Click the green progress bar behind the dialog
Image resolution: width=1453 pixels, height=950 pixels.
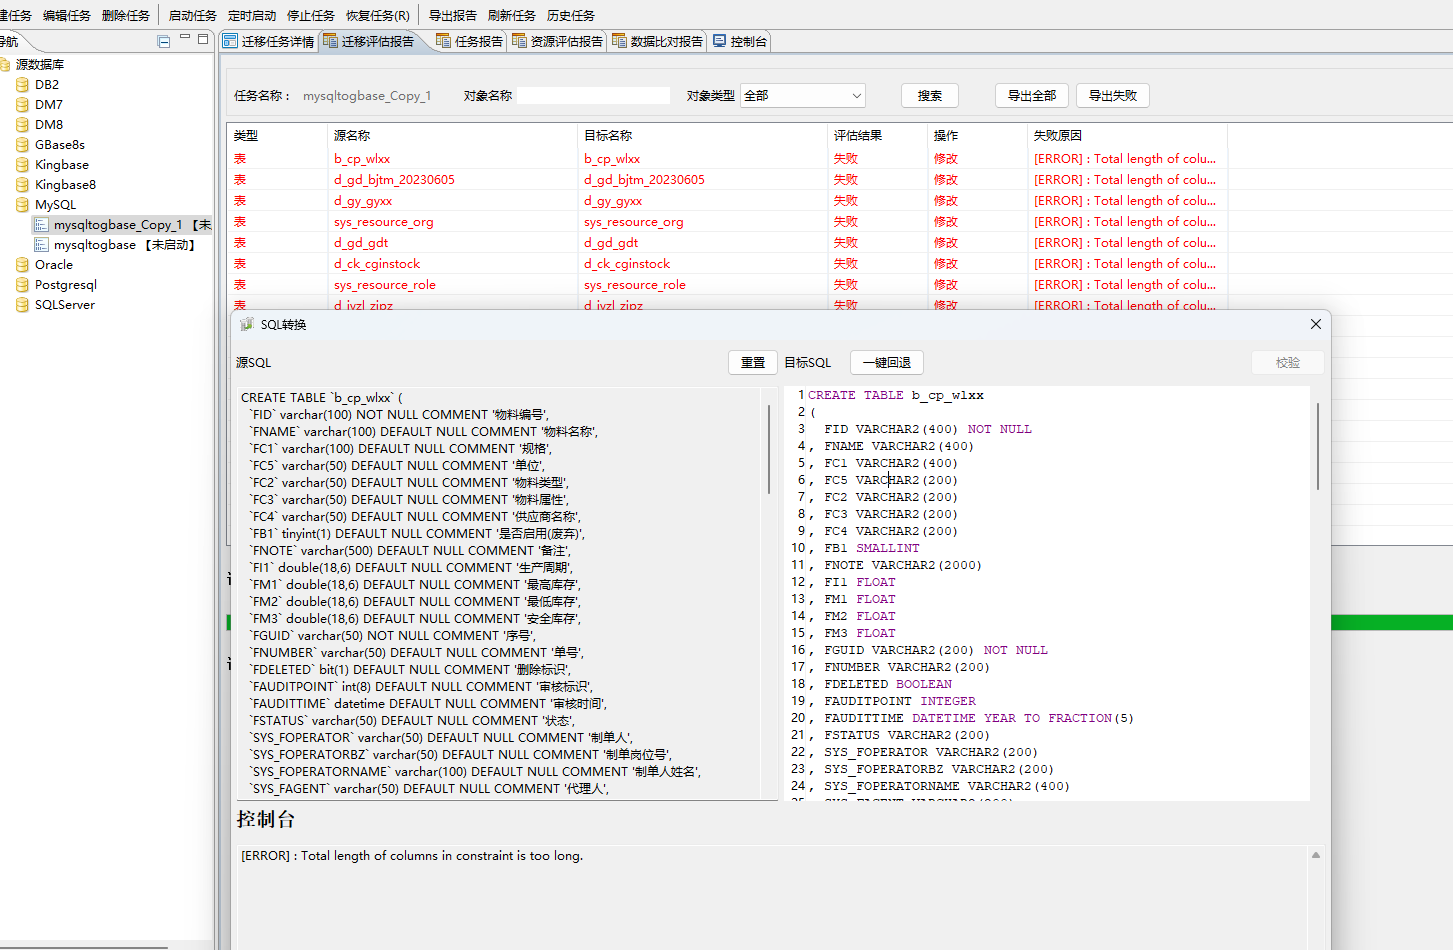click(x=1391, y=622)
